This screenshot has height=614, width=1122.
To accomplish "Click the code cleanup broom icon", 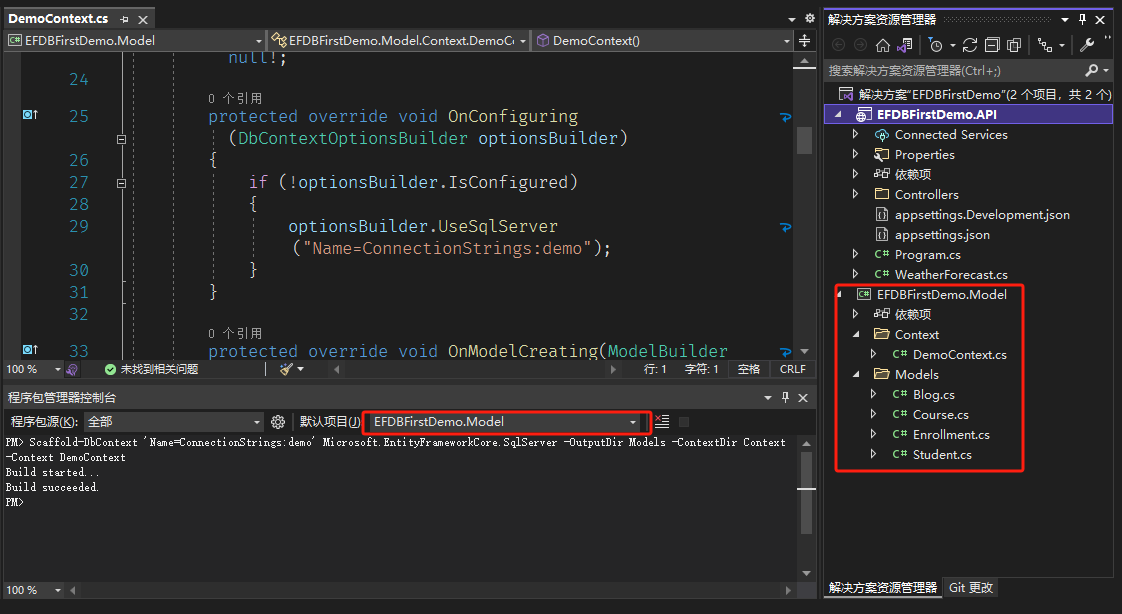I will [x=287, y=369].
